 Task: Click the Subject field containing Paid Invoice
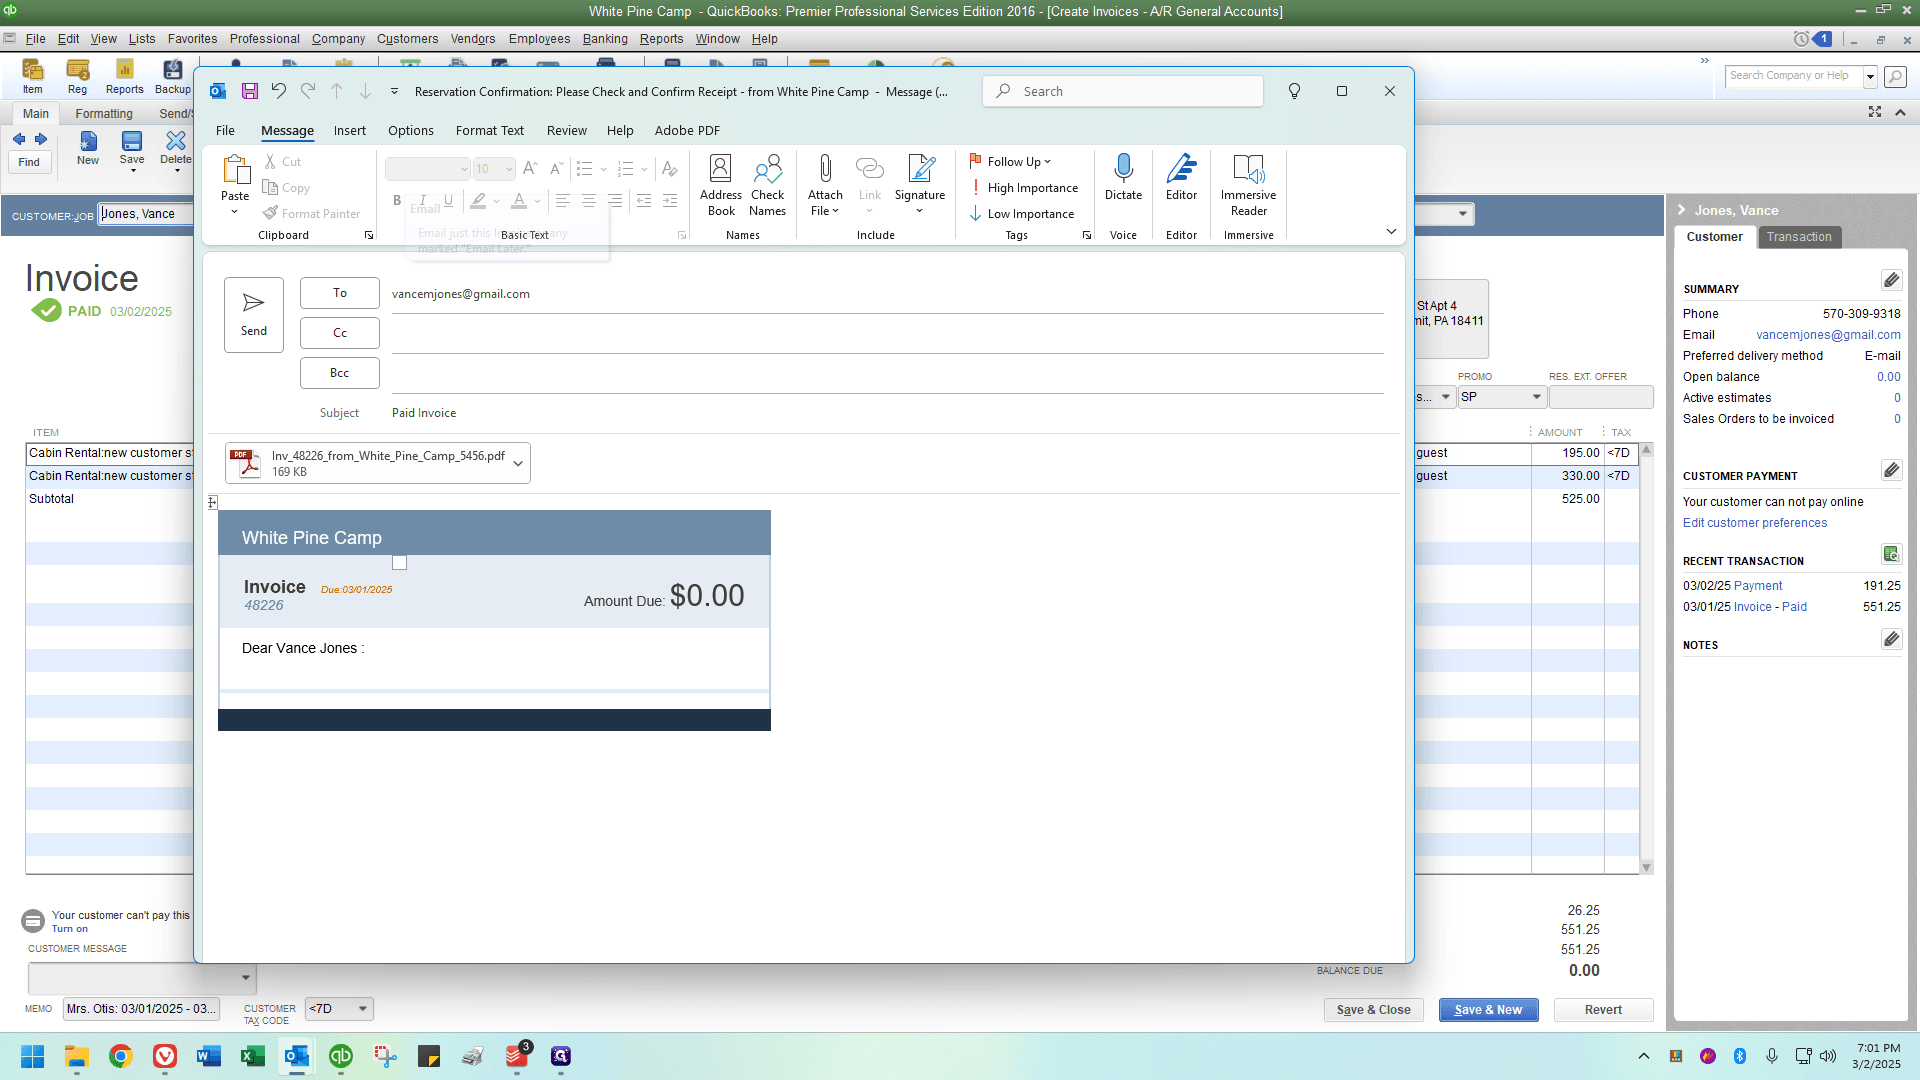(x=887, y=413)
